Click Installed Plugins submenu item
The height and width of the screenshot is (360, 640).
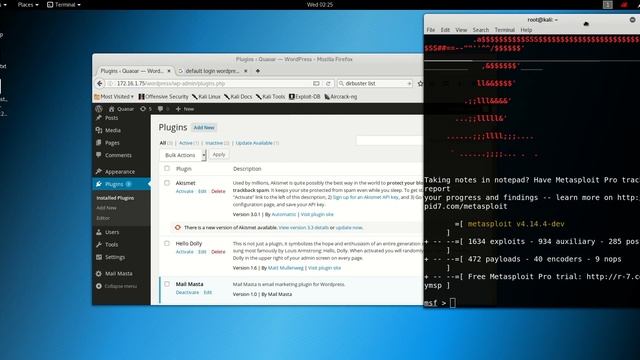click(115, 198)
